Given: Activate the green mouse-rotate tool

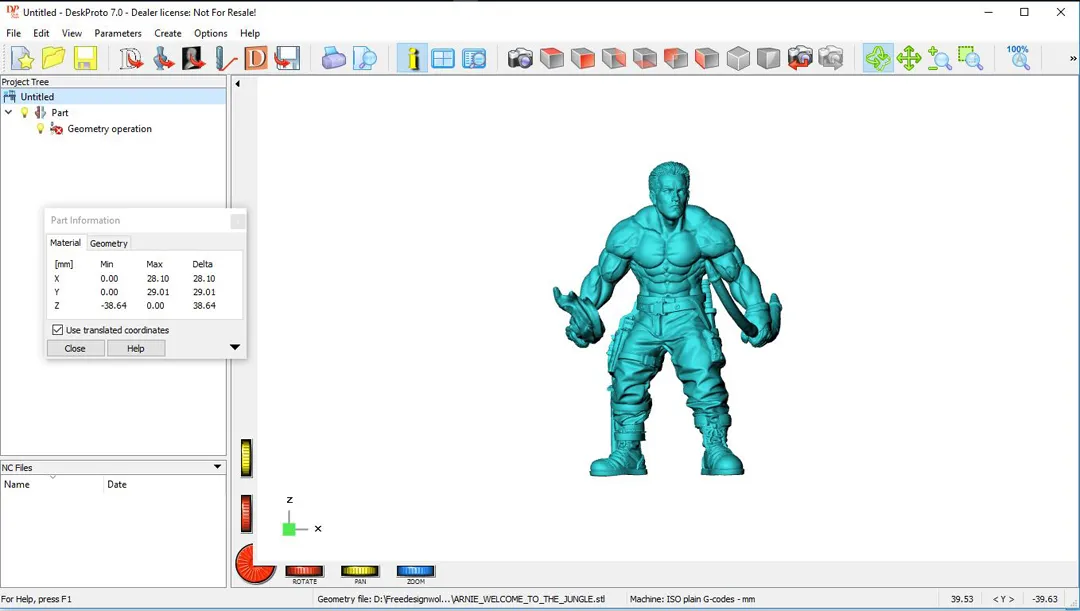Looking at the screenshot, I should point(878,59).
